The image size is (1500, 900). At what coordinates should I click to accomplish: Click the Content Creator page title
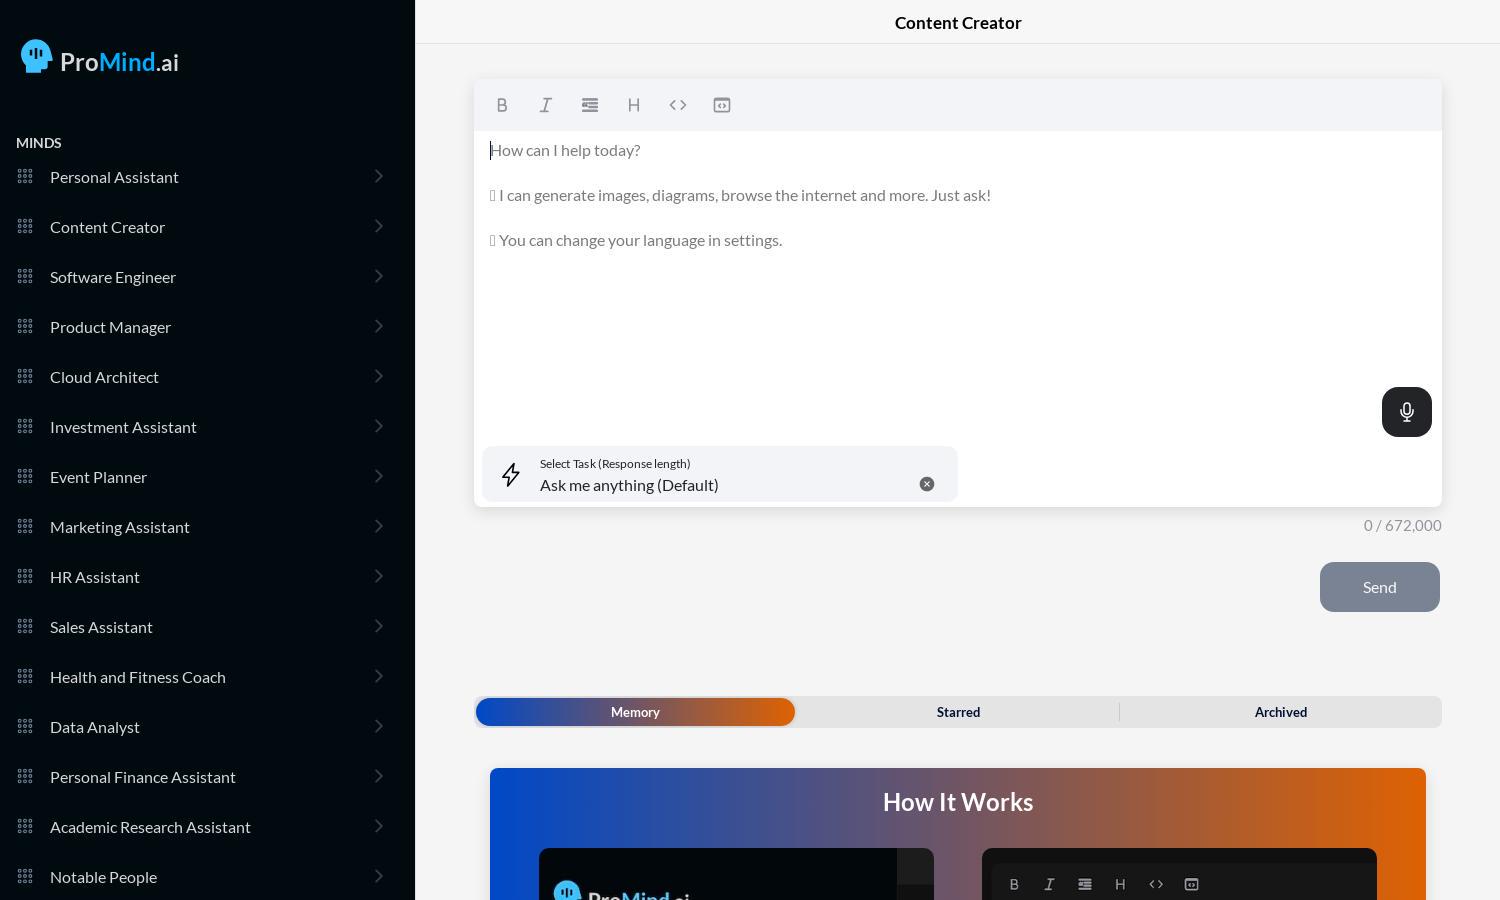[x=958, y=22]
